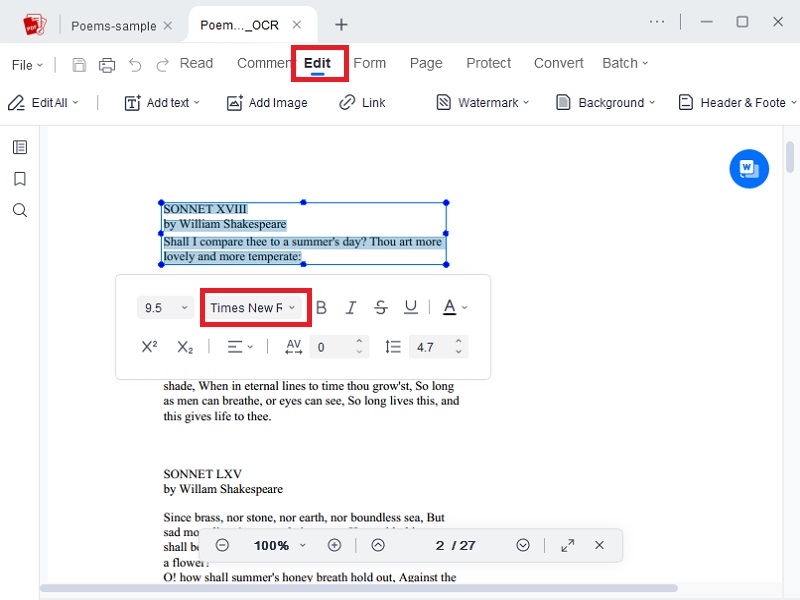The height and width of the screenshot is (600, 800).
Task: Open a new tab with plus button
Action: [x=341, y=24]
